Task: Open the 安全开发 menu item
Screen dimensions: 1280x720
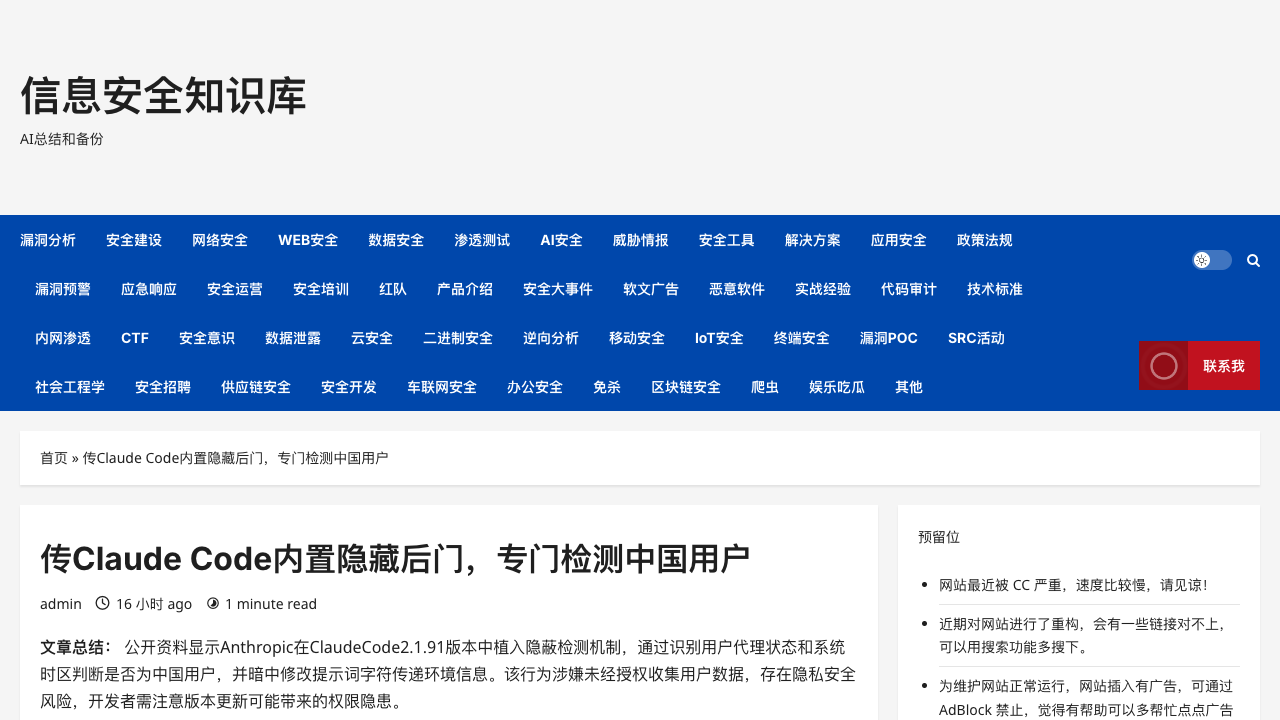Action: pos(349,387)
